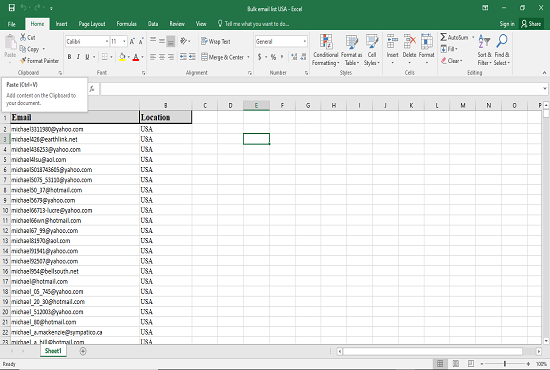The height and width of the screenshot is (370, 550).
Task: Open Find & Select magnifier
Action: 502,50
